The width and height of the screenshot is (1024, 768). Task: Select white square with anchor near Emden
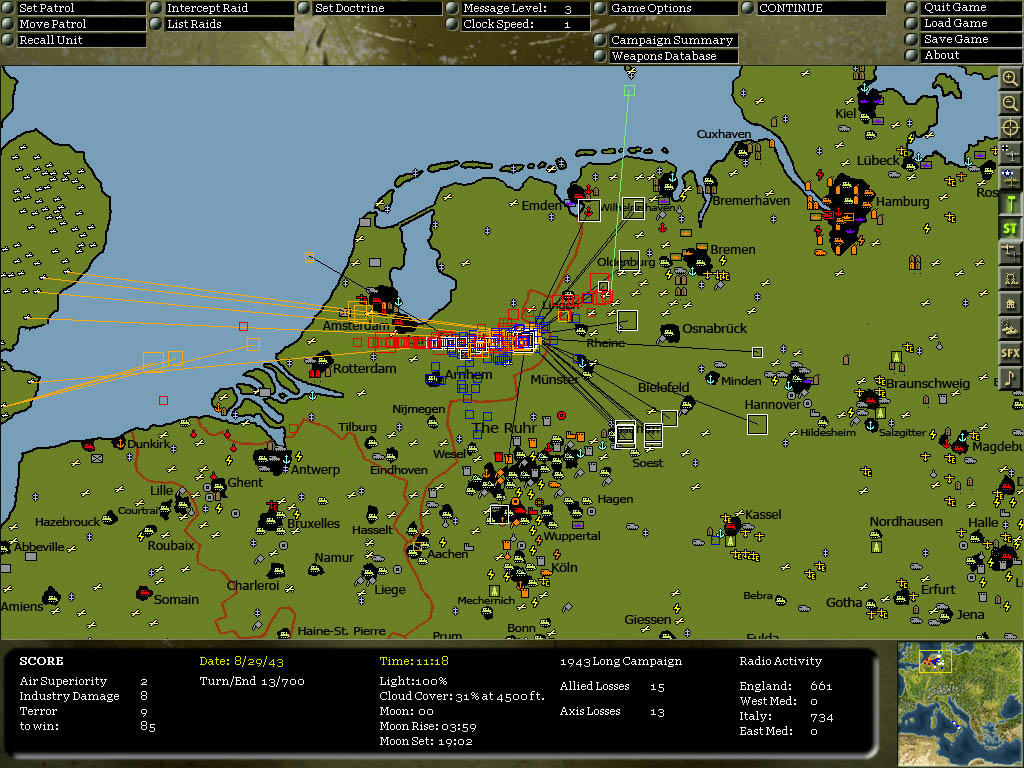click(x=589, y=211)
